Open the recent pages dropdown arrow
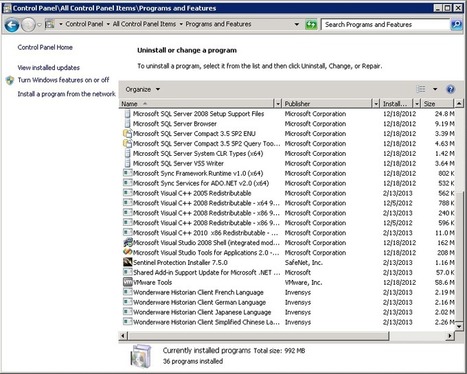The image size is (467, 374). click(39, 25)
